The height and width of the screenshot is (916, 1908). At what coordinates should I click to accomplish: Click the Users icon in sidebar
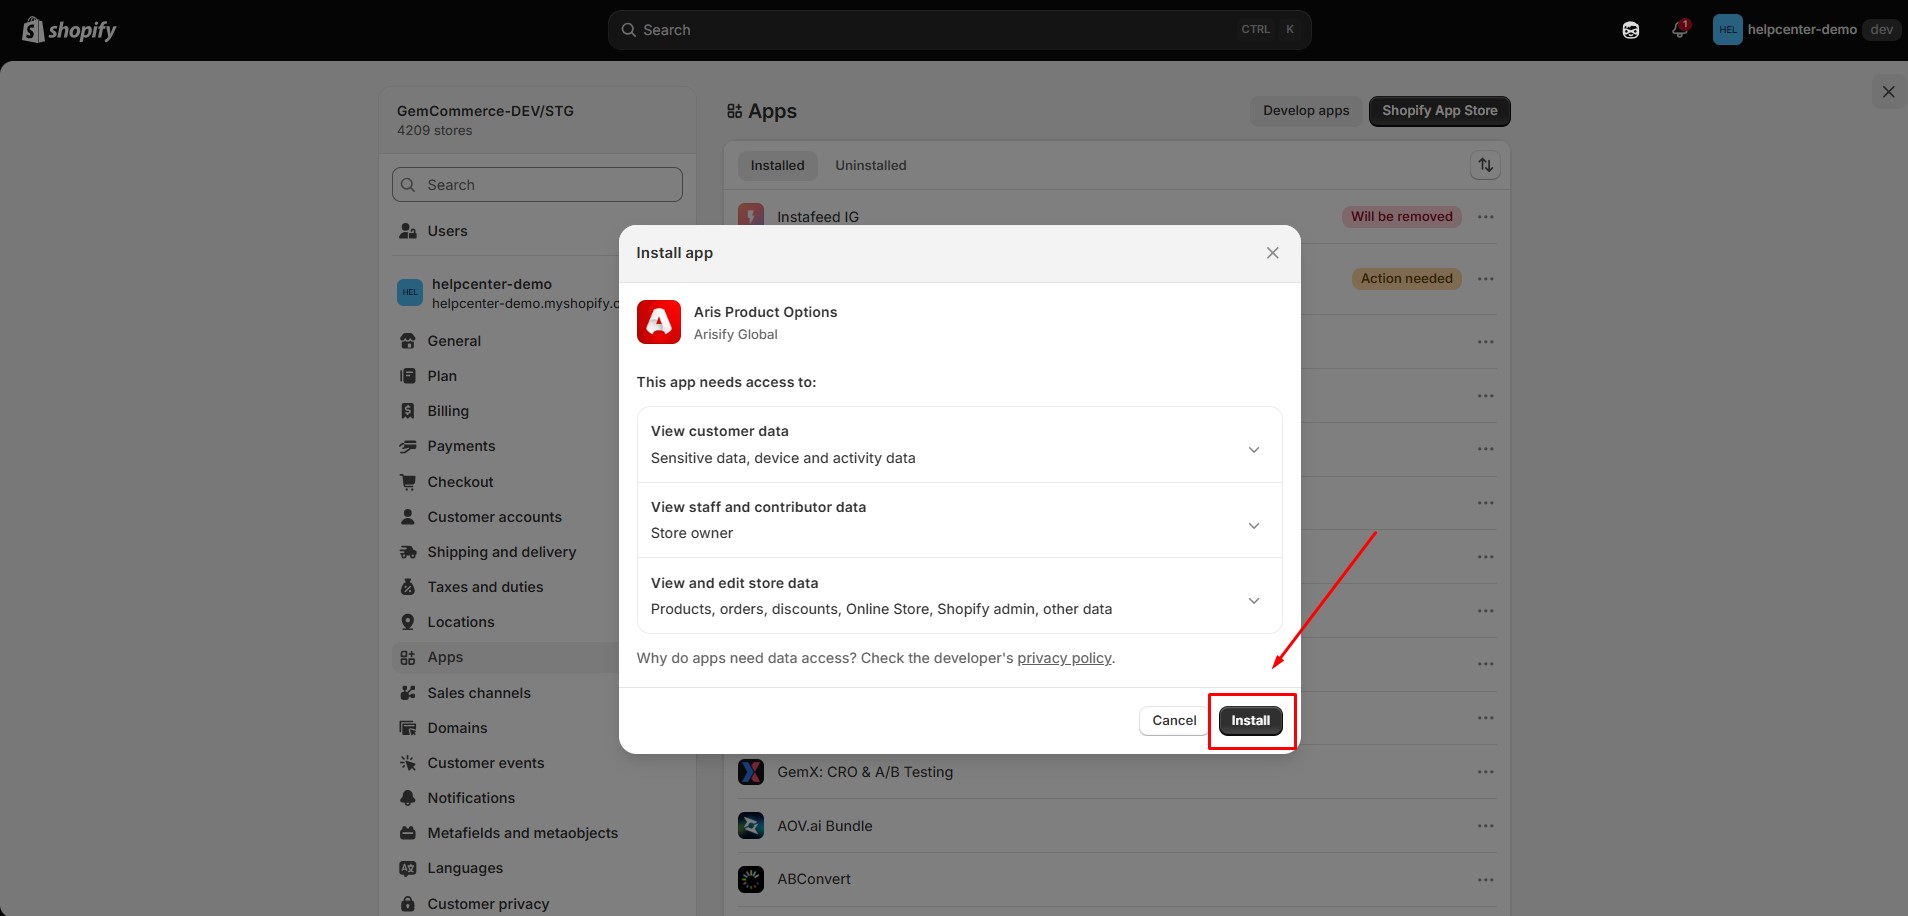point(408,231)
